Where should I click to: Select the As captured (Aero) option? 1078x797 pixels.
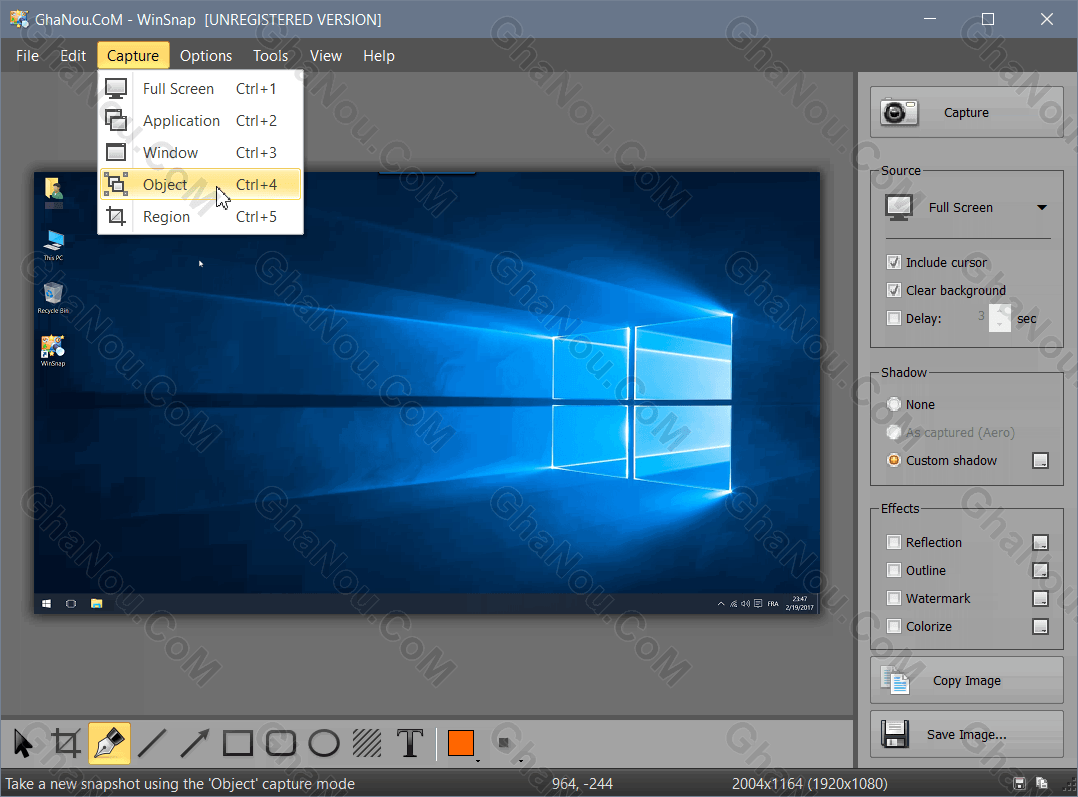point(894,433)
